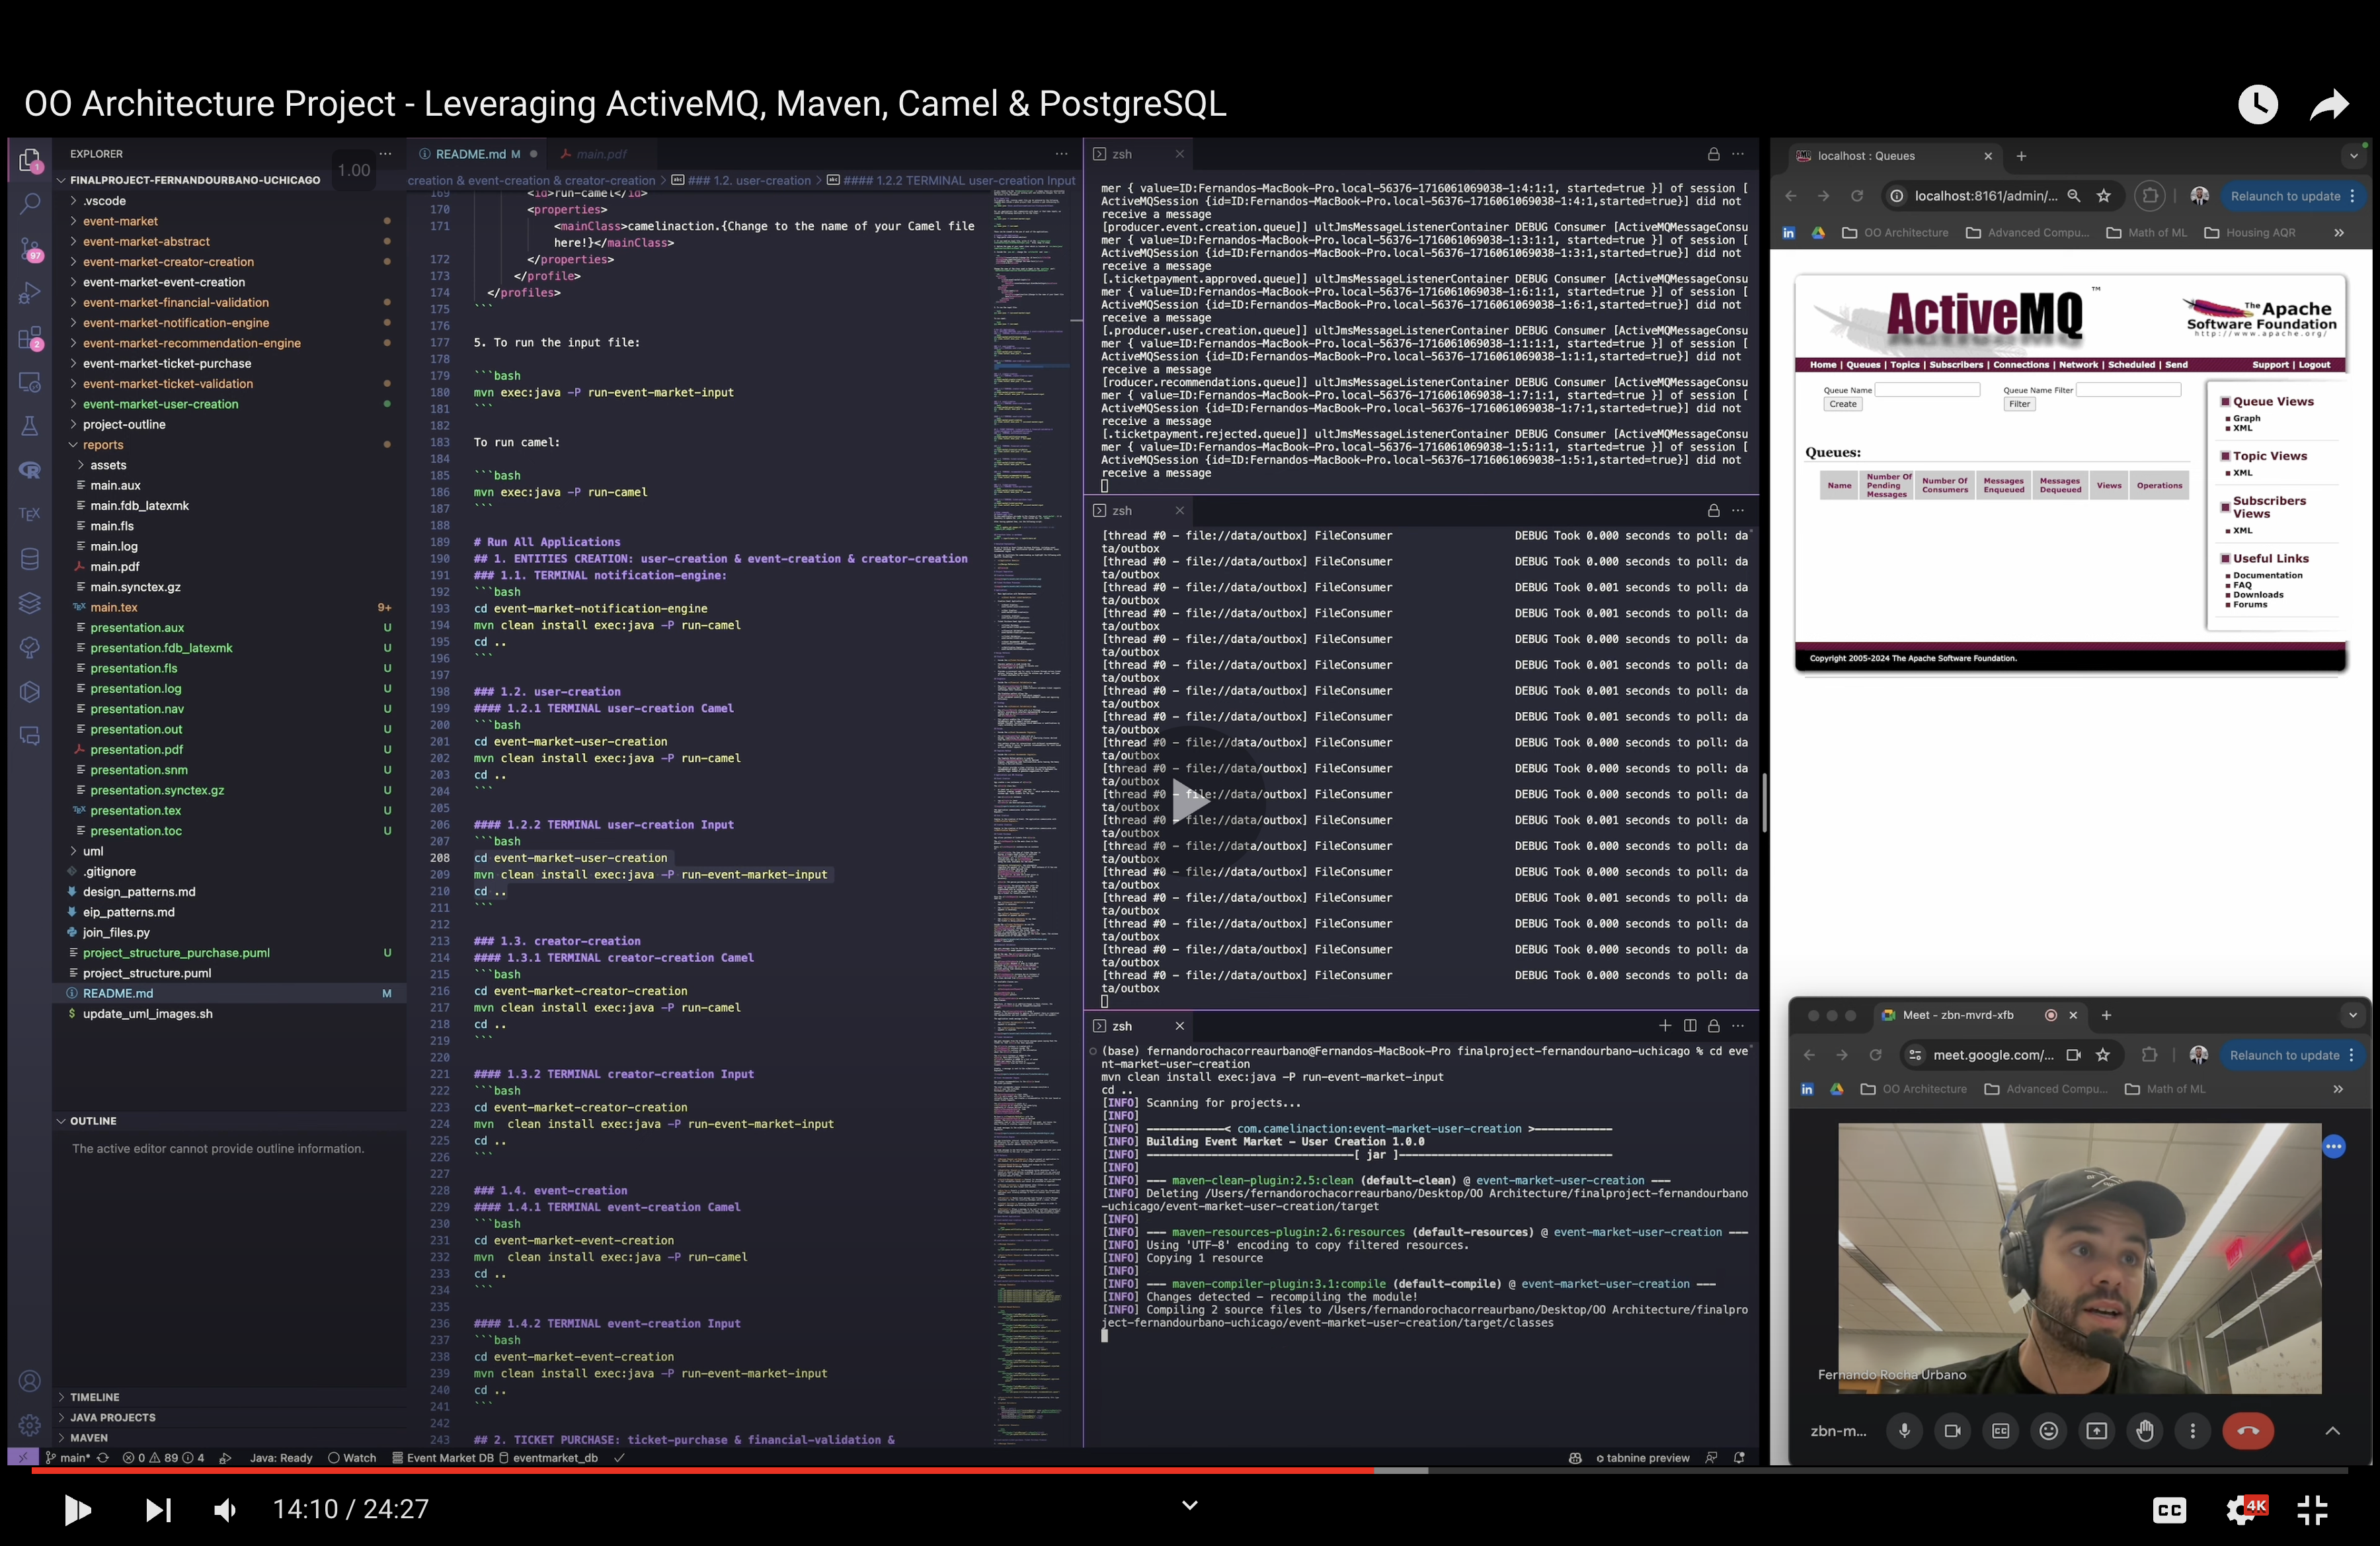
Task: Add a new terminal with the plus icon
Action: pos(1665,1026)
